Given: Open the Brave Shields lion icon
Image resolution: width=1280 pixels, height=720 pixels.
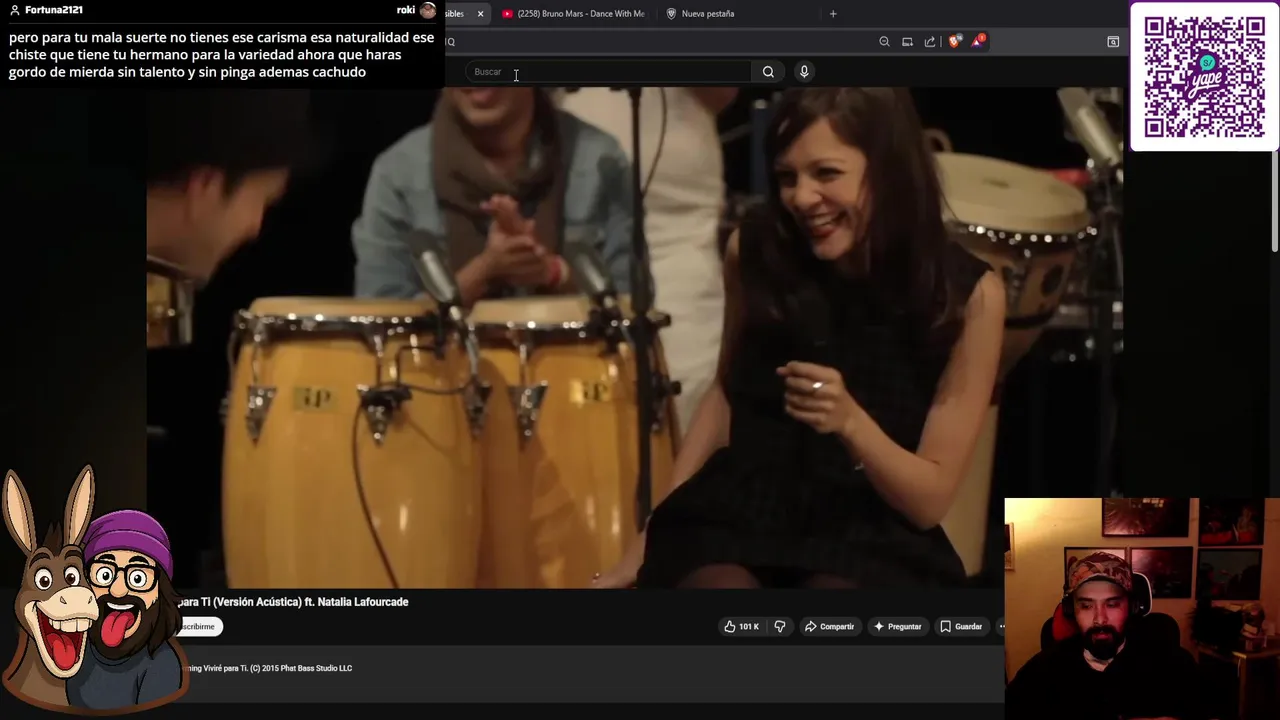Looking at the screenshot, I should (954, 41).
